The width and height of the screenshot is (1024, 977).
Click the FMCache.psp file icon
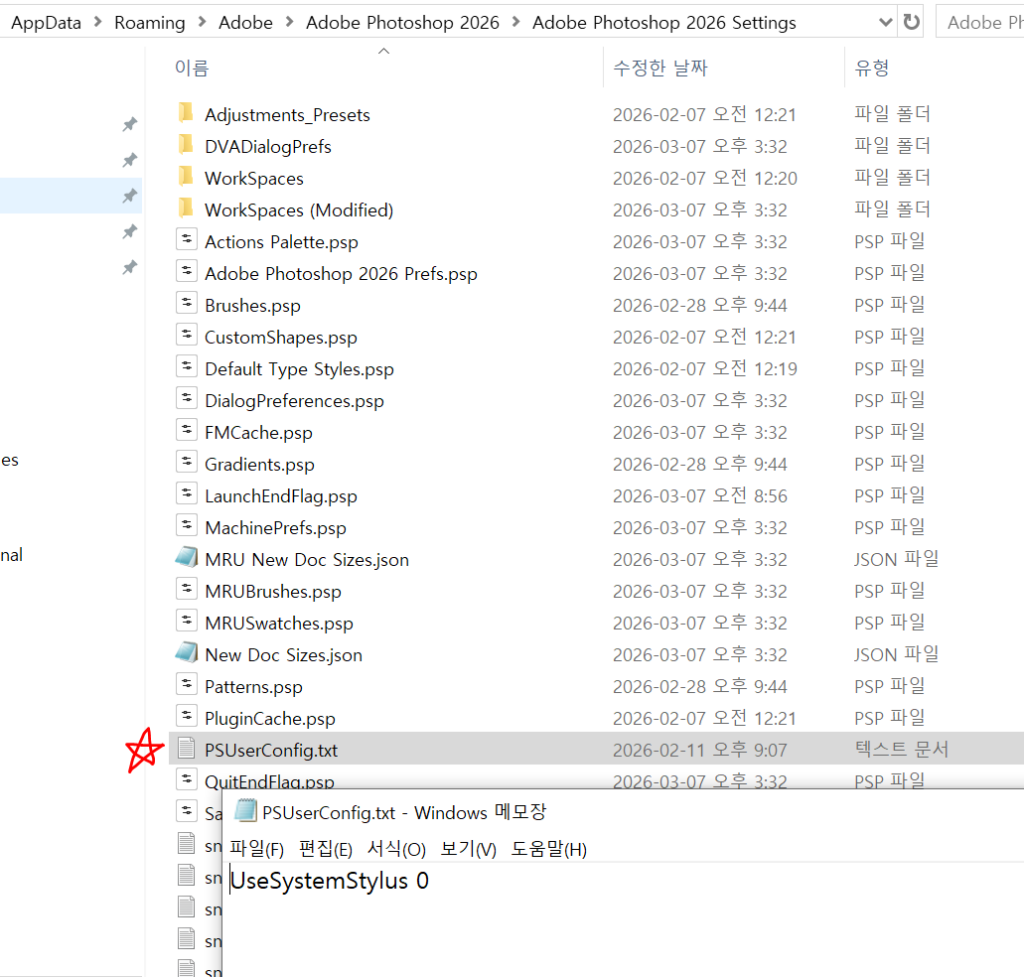(x=187, y=431)
